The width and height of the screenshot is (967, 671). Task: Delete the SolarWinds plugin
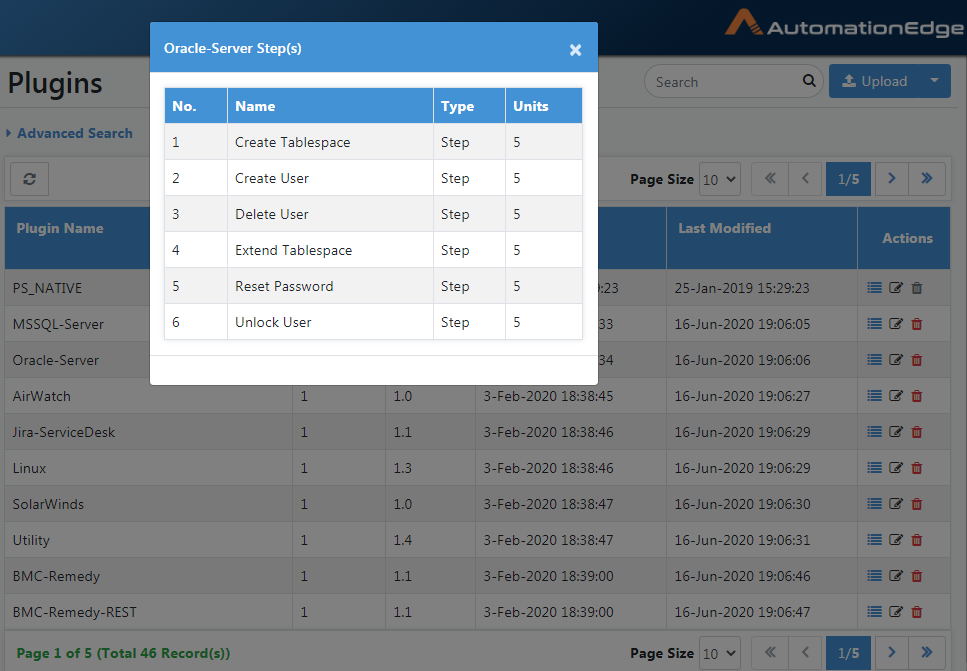tap(917, 504)
